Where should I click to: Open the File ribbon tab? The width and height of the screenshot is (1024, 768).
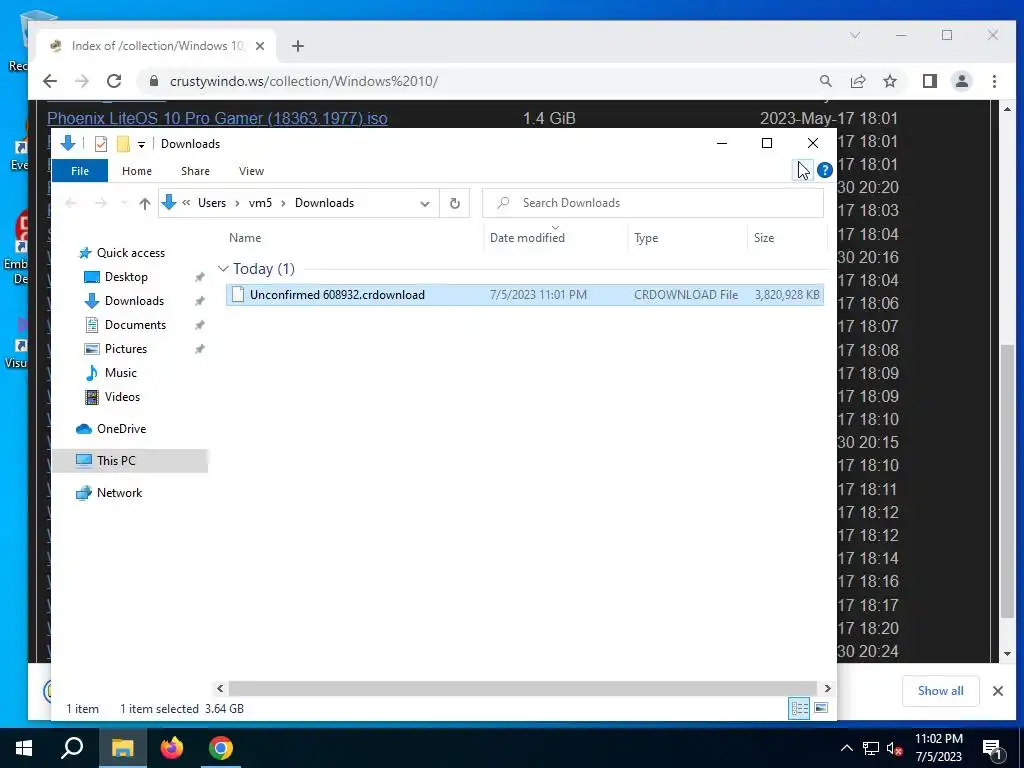point(80,171)
